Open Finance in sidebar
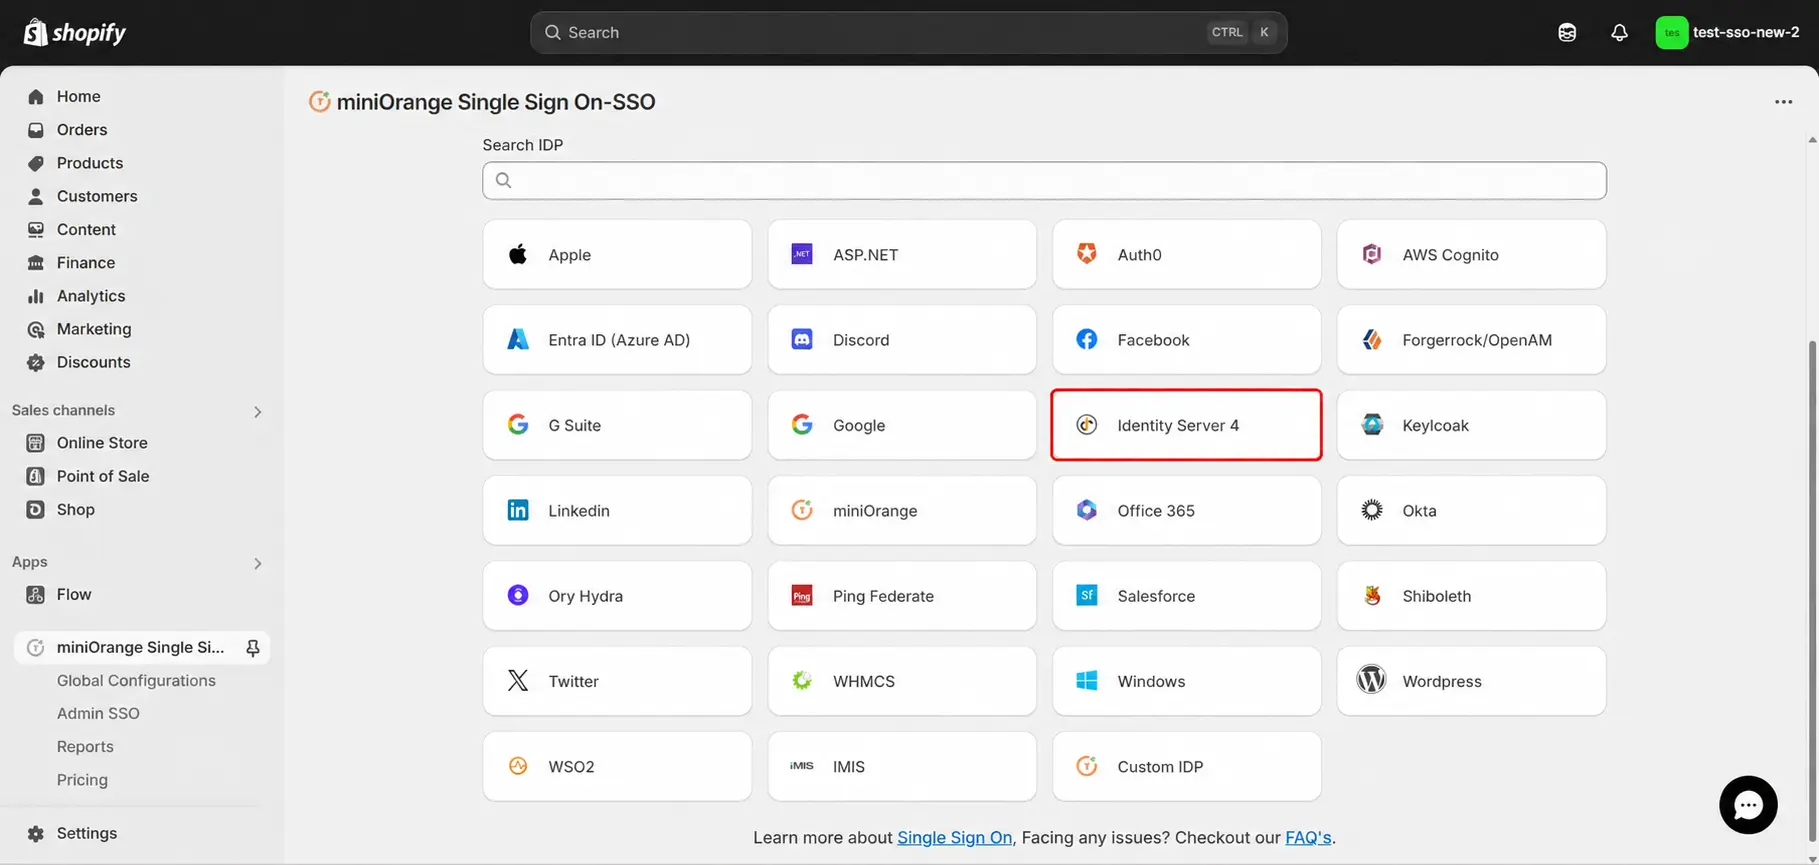This screenshot has width=1819, height=865. (85, 263)
